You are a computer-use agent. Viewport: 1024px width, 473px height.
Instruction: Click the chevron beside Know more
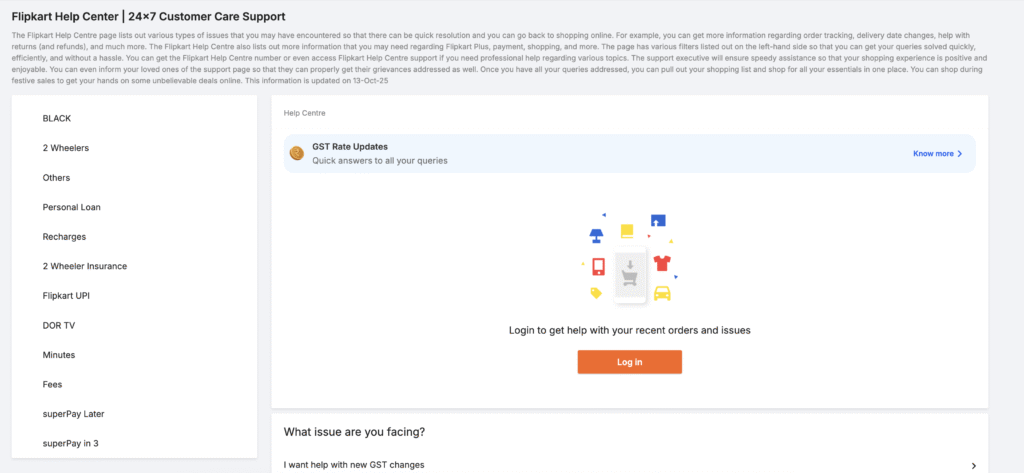[960, 154]
